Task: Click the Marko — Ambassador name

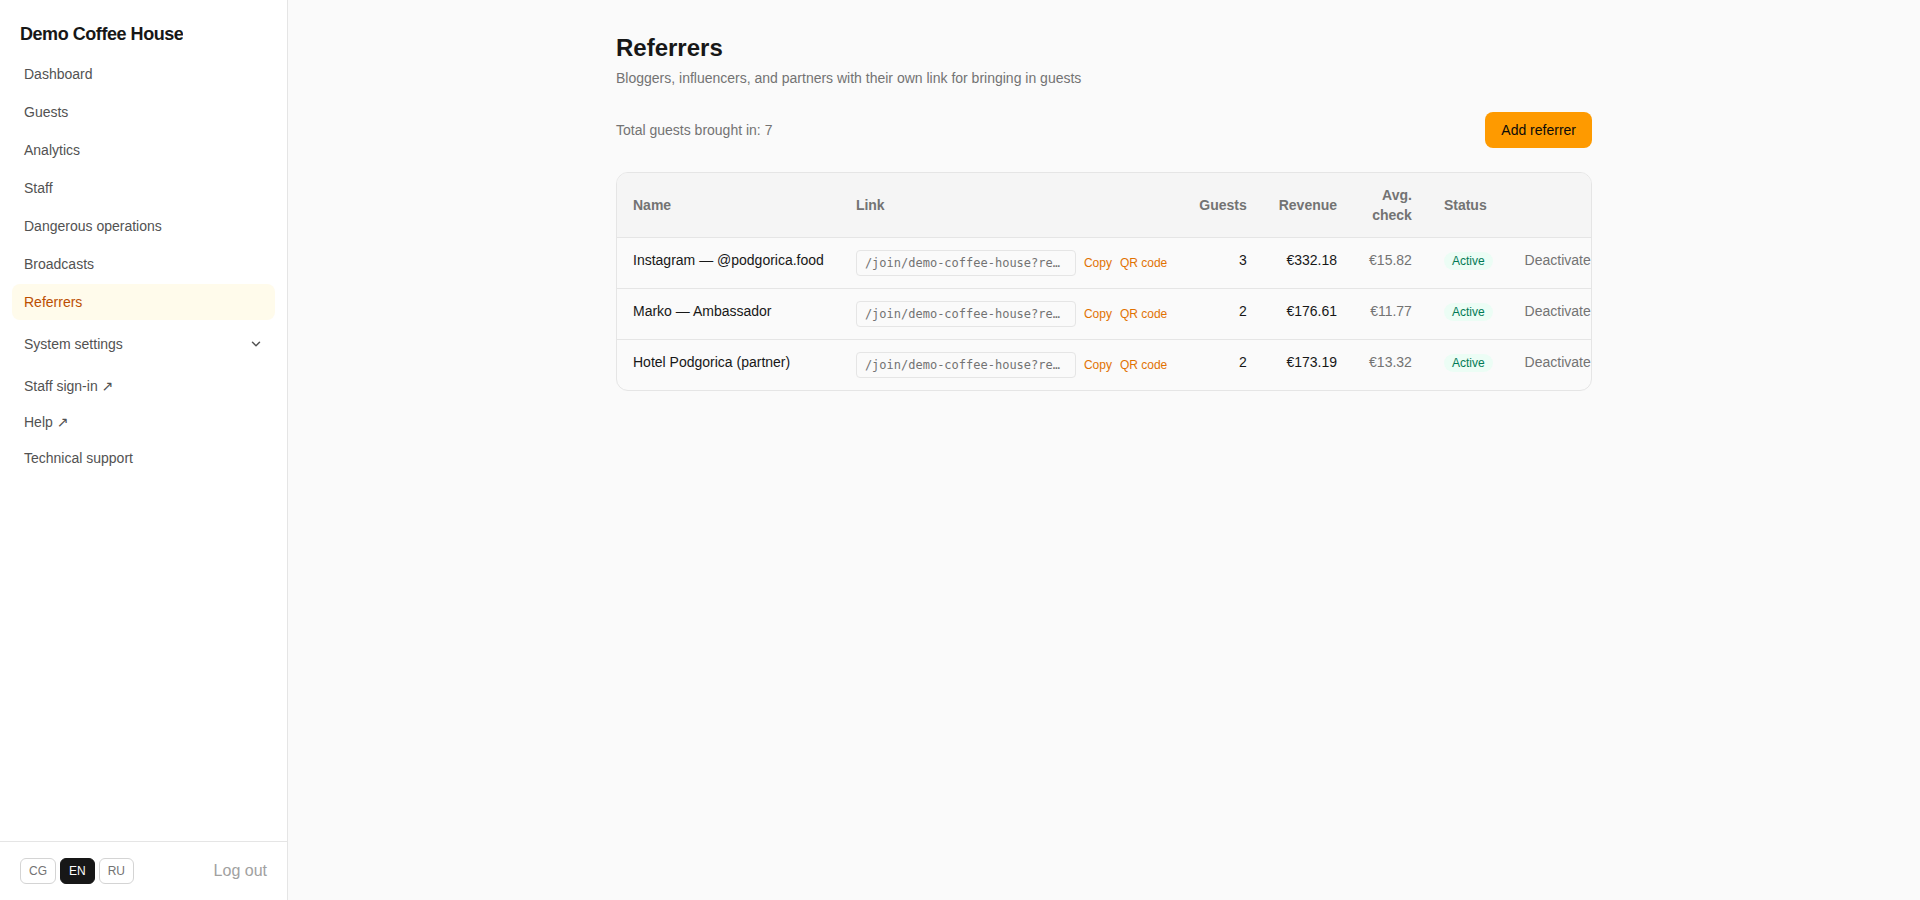Action: pos(702,311)
